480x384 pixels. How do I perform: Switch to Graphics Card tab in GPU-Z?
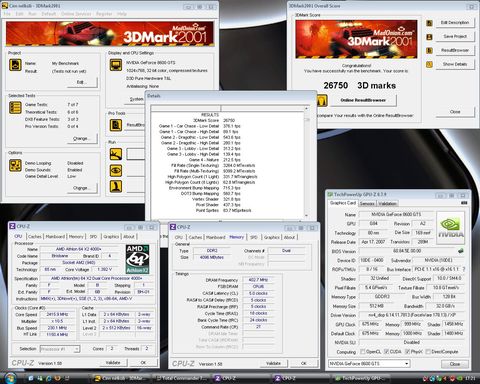[x=343, y=203]
